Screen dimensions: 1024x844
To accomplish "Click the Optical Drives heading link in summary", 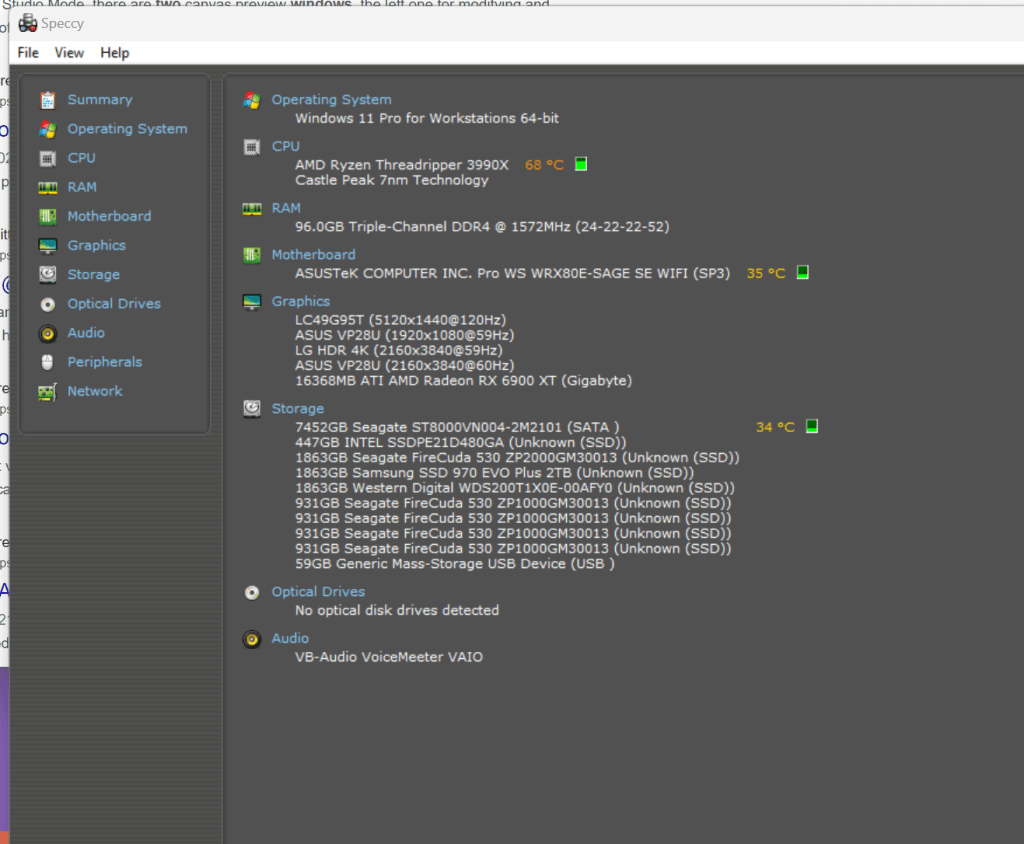I will pyautogui.click(x=319, y=592).
